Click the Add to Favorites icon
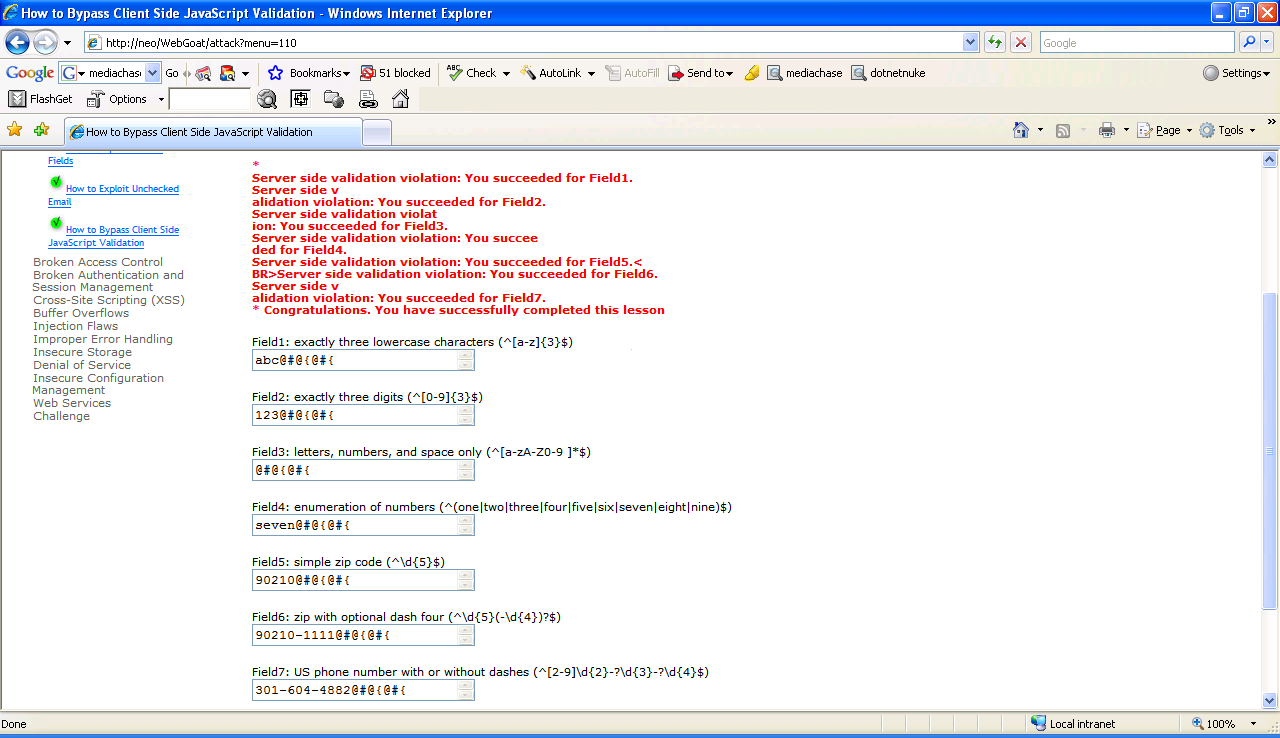1280x738 pixels. [x=41, y=130]
